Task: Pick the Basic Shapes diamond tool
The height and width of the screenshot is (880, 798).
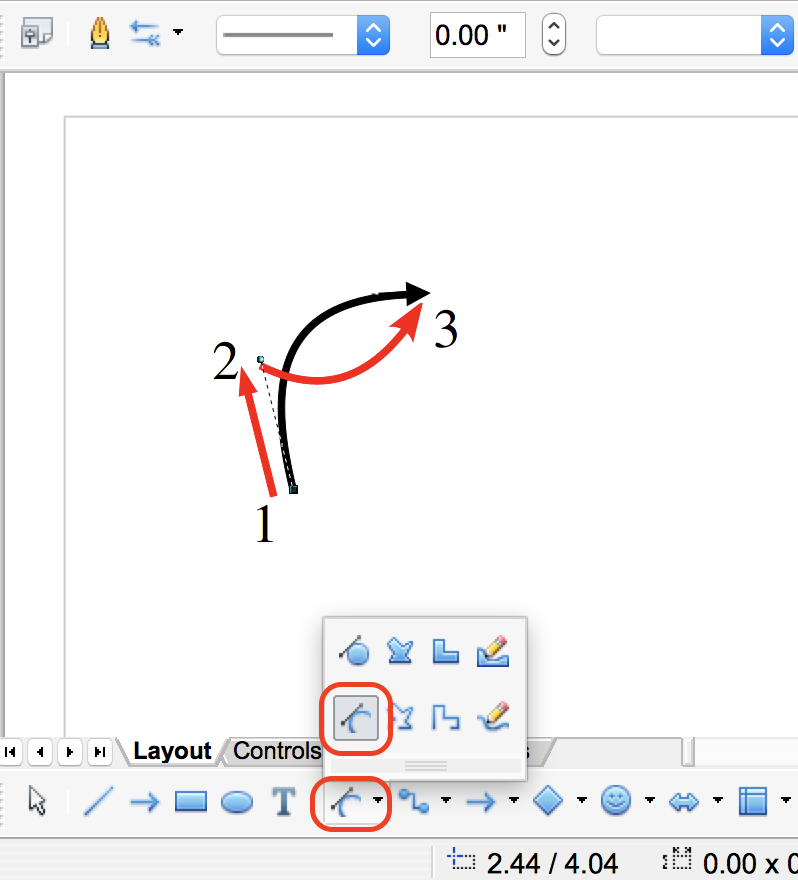Action: pos(548,800)
